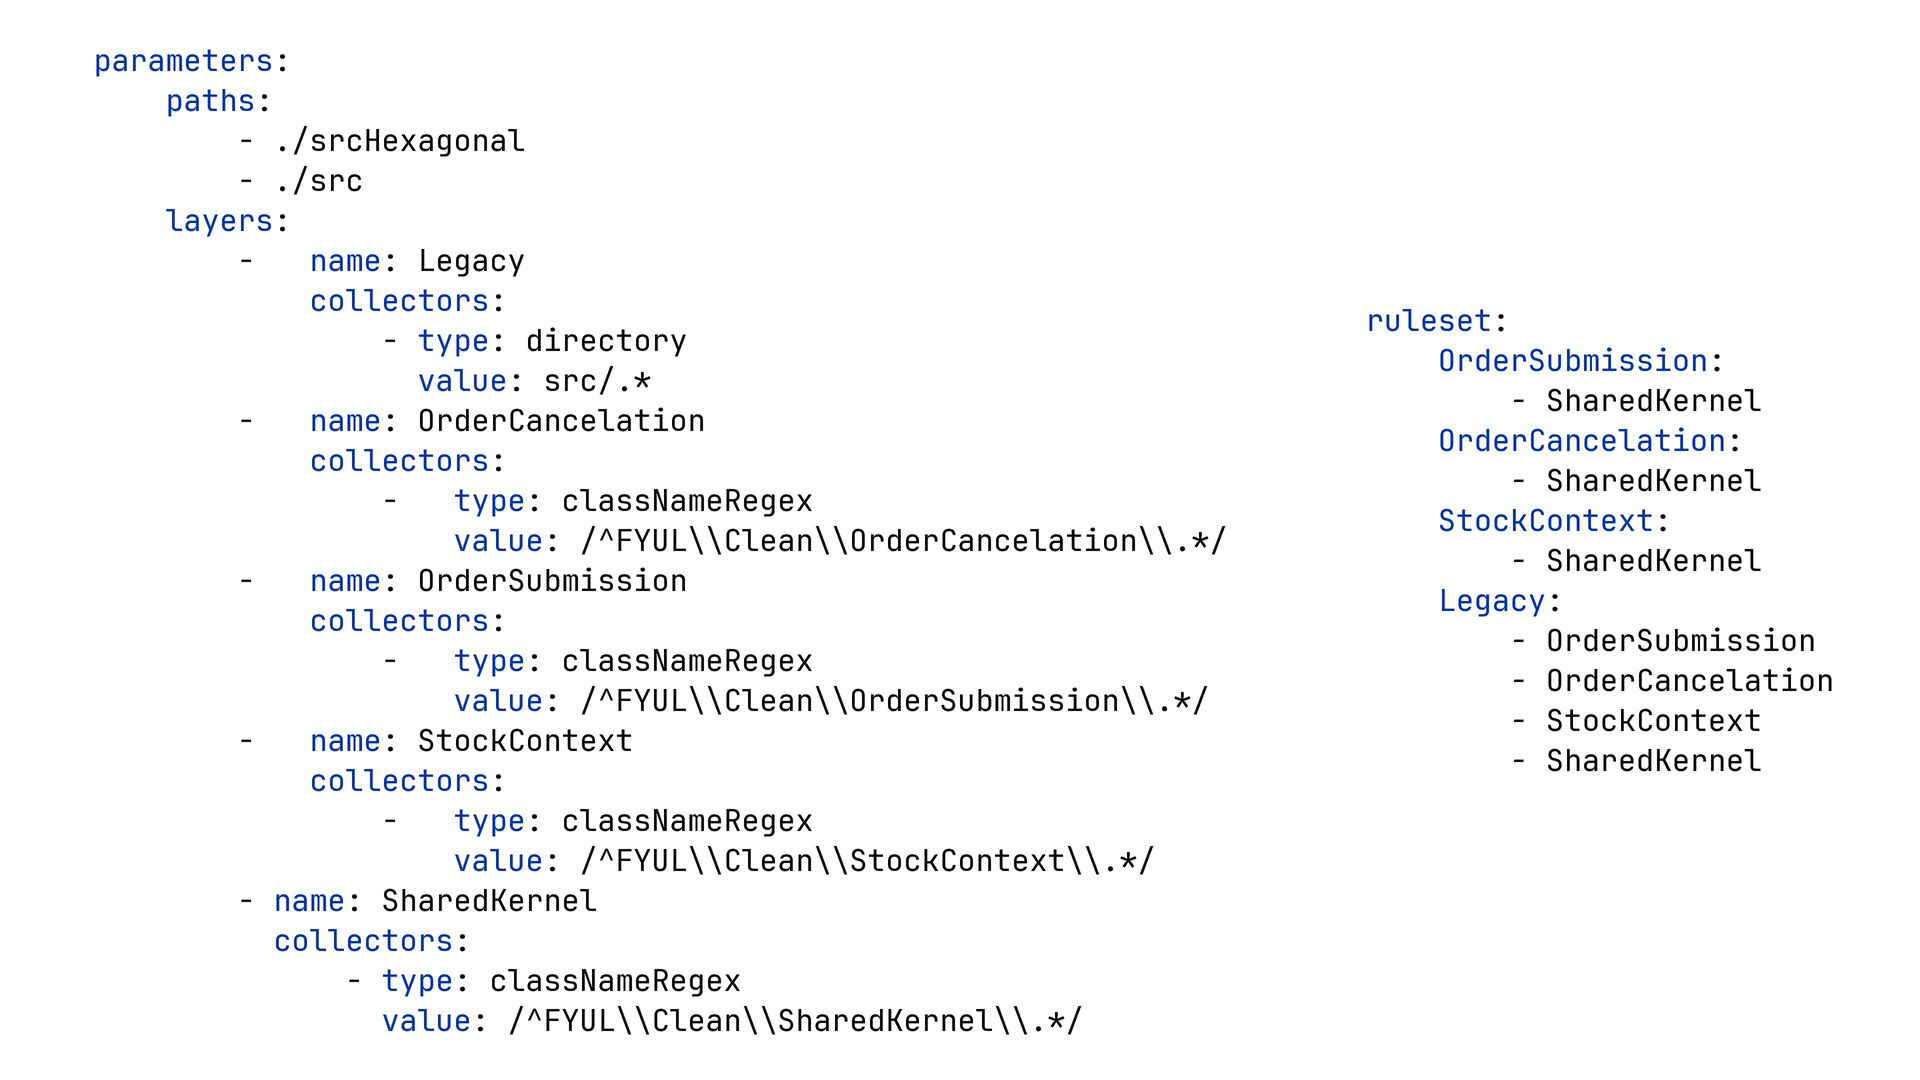Click the OrderCancelation classNameRegex pattern value

[x=902, y=542]
